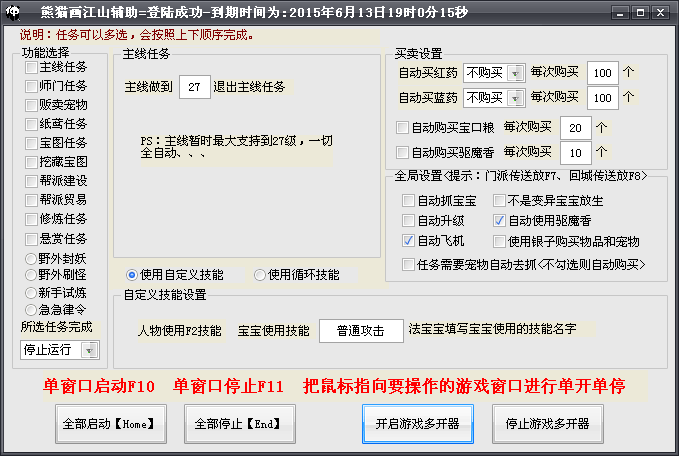Open the 自动买蓝药 dropdown
The height and width of the screenshot is (456, 679).
(x=494, y=98)
